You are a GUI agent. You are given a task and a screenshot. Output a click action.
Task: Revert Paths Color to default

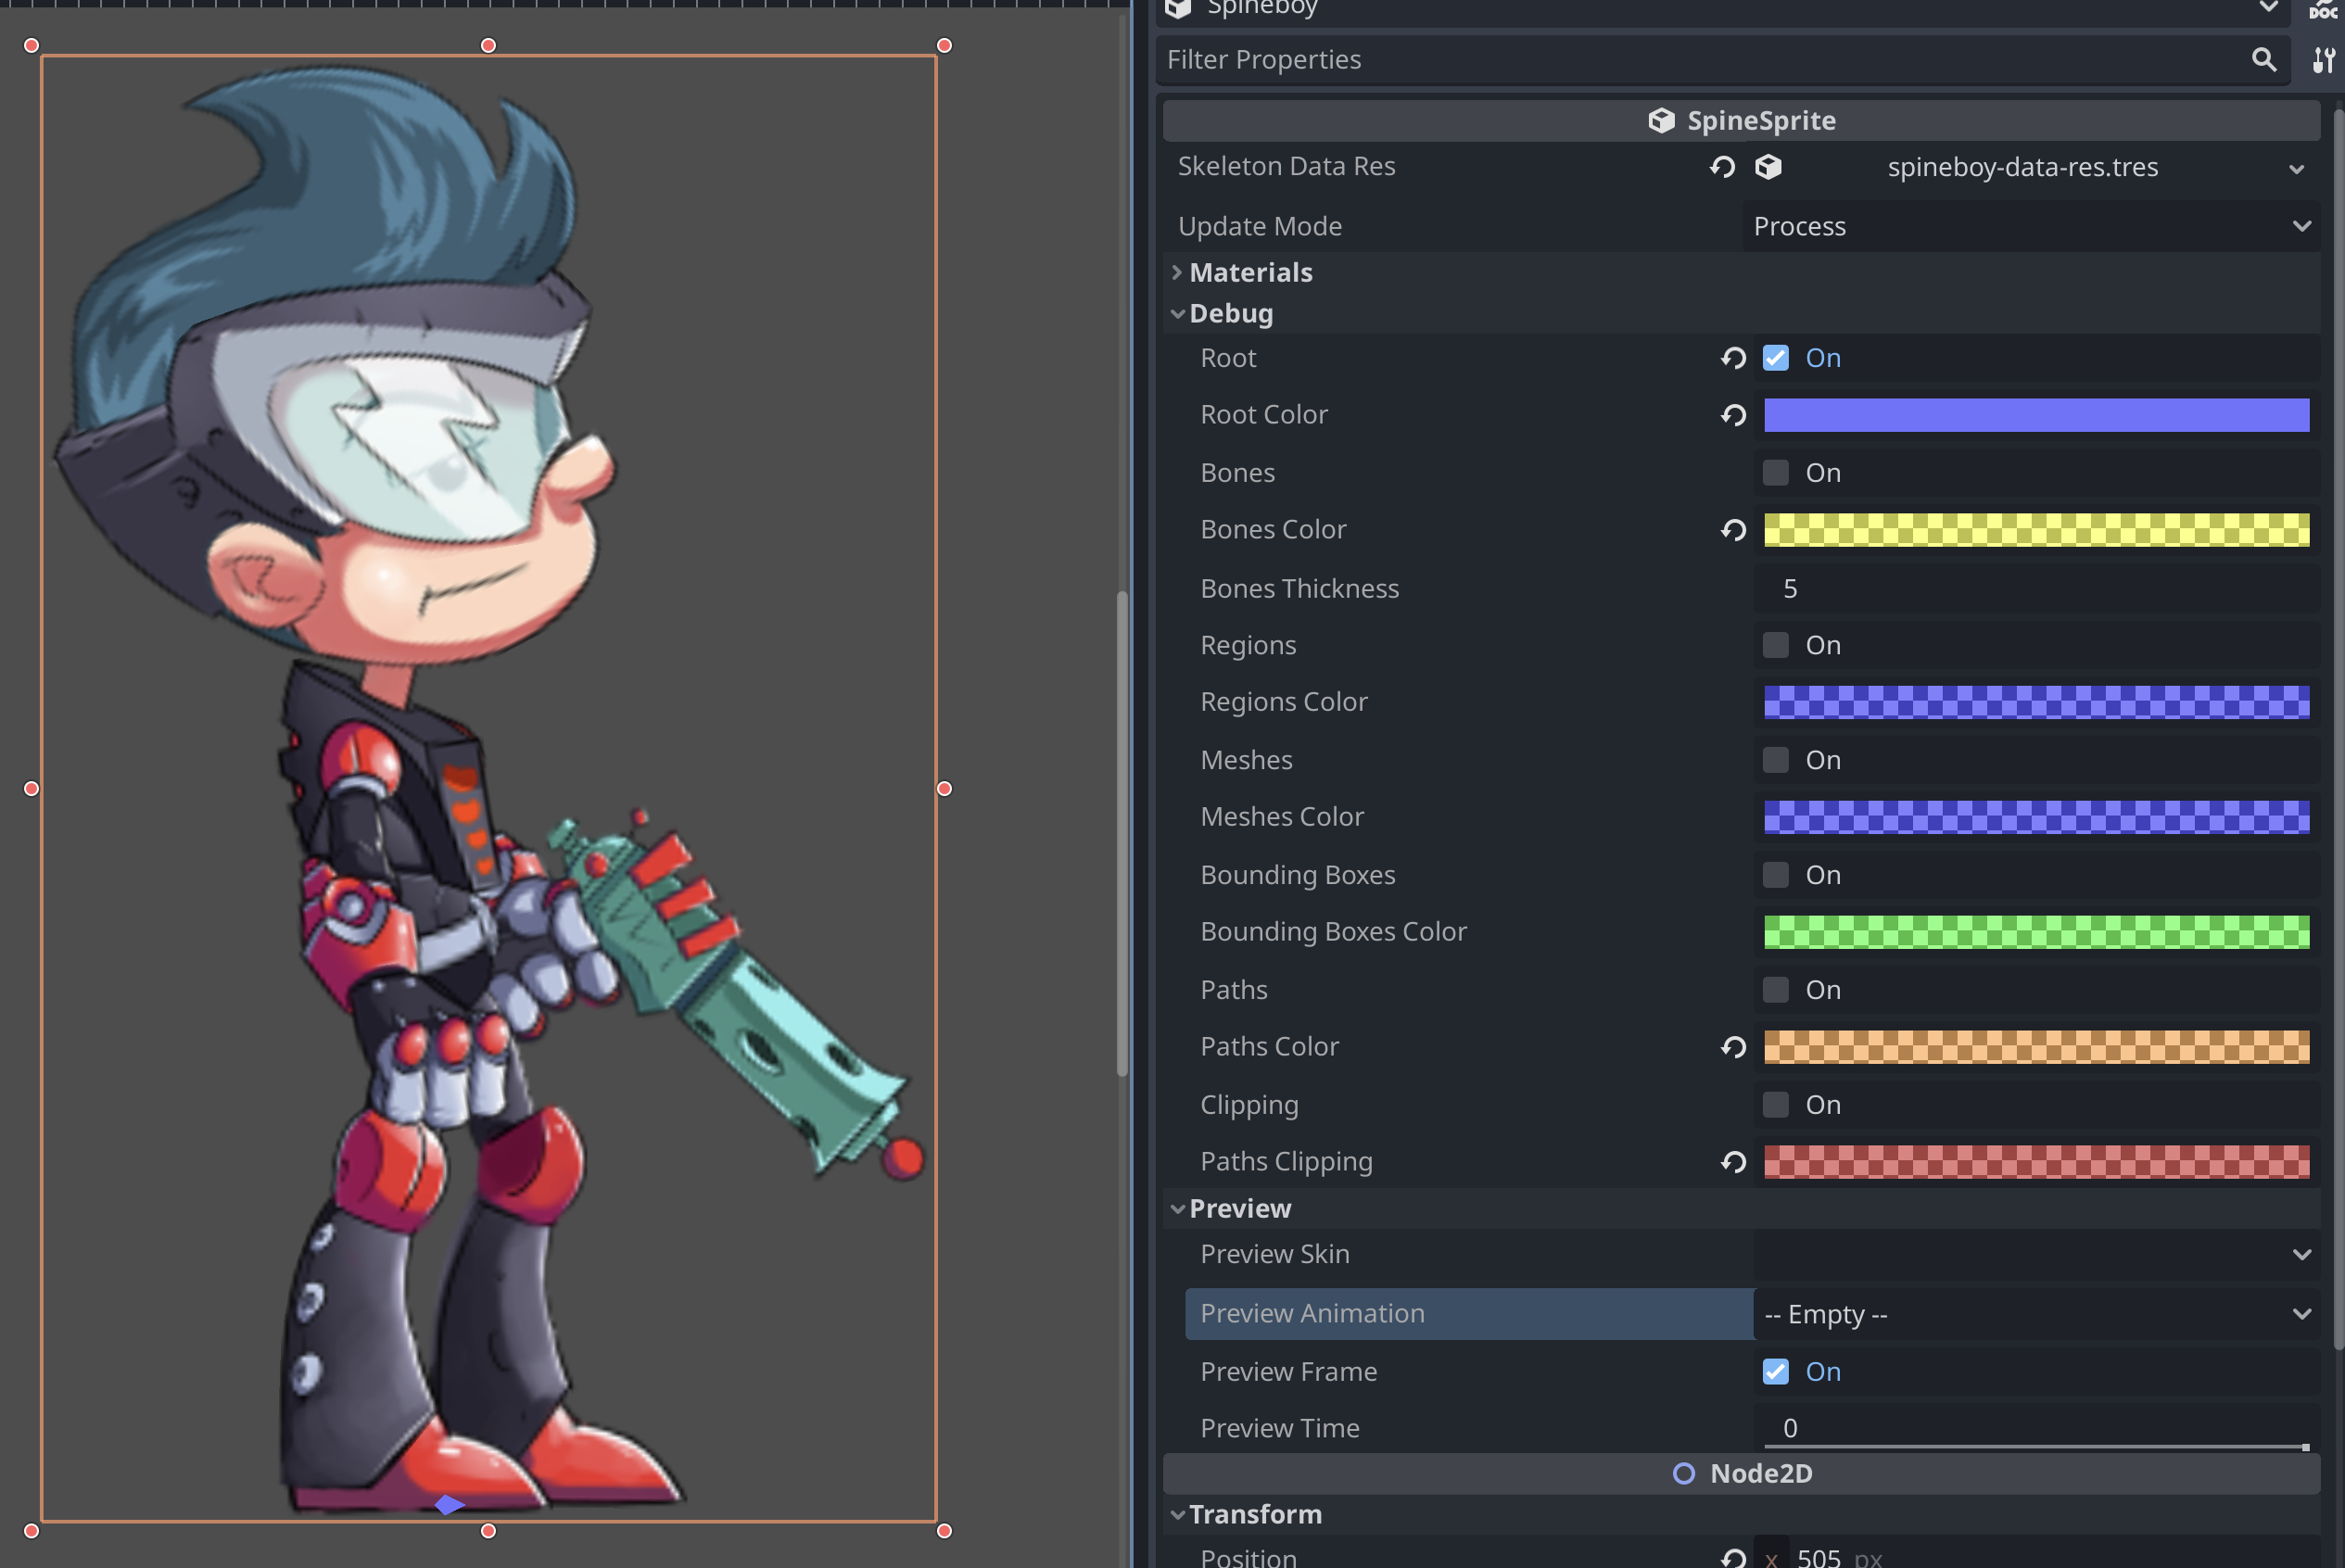pyautogui.click(x=1733, y=1046)
